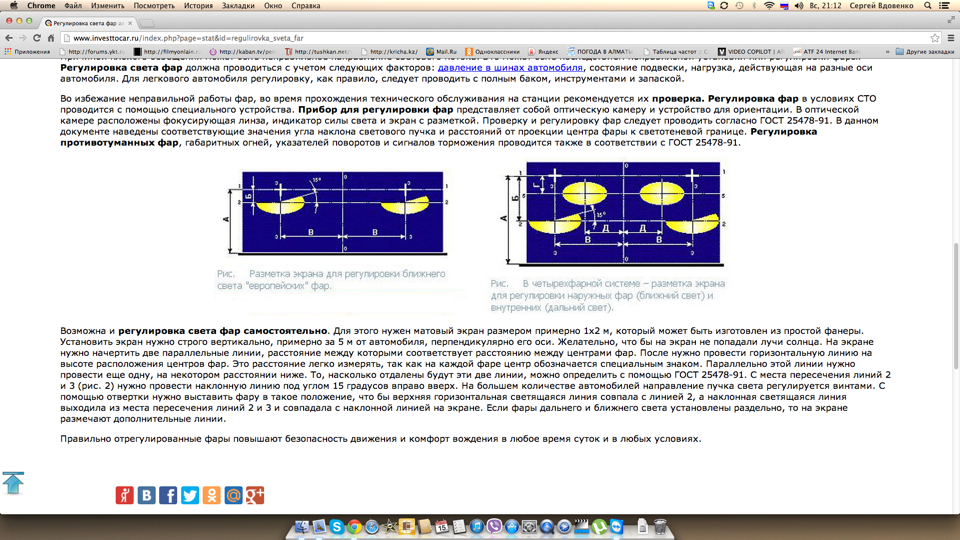Screen dimensions: 960x540
Task: Open the Mail.Ru bookmark
Action: [441, 52]
